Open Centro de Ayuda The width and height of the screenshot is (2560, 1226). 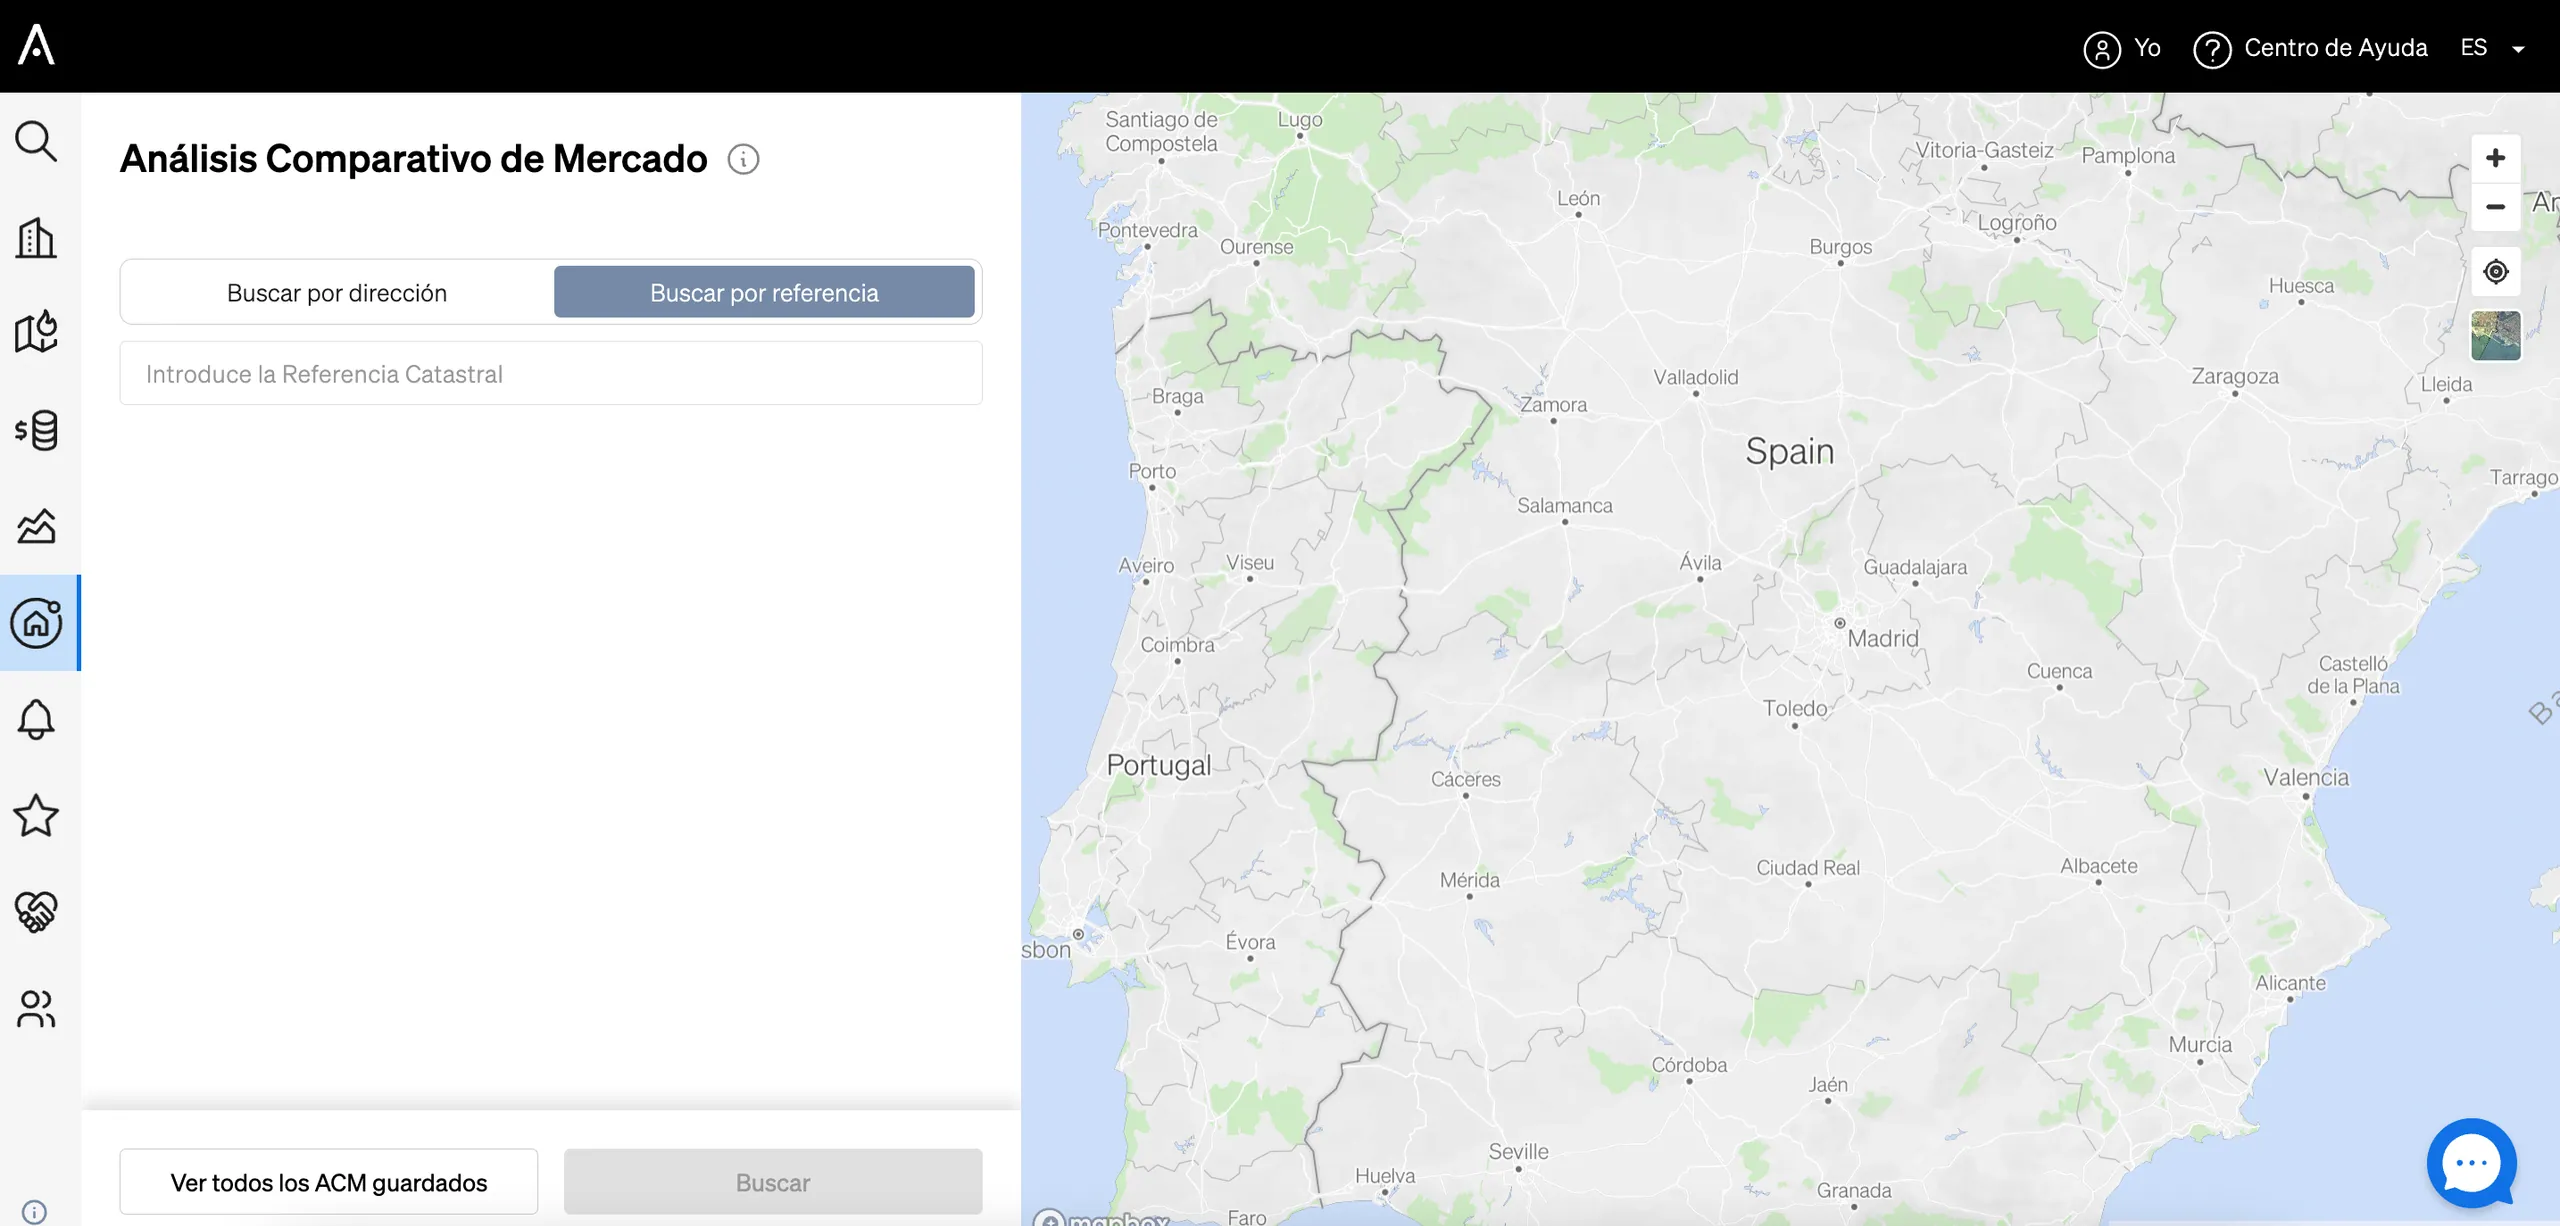pyautogui.click(x=2310, y=48)
